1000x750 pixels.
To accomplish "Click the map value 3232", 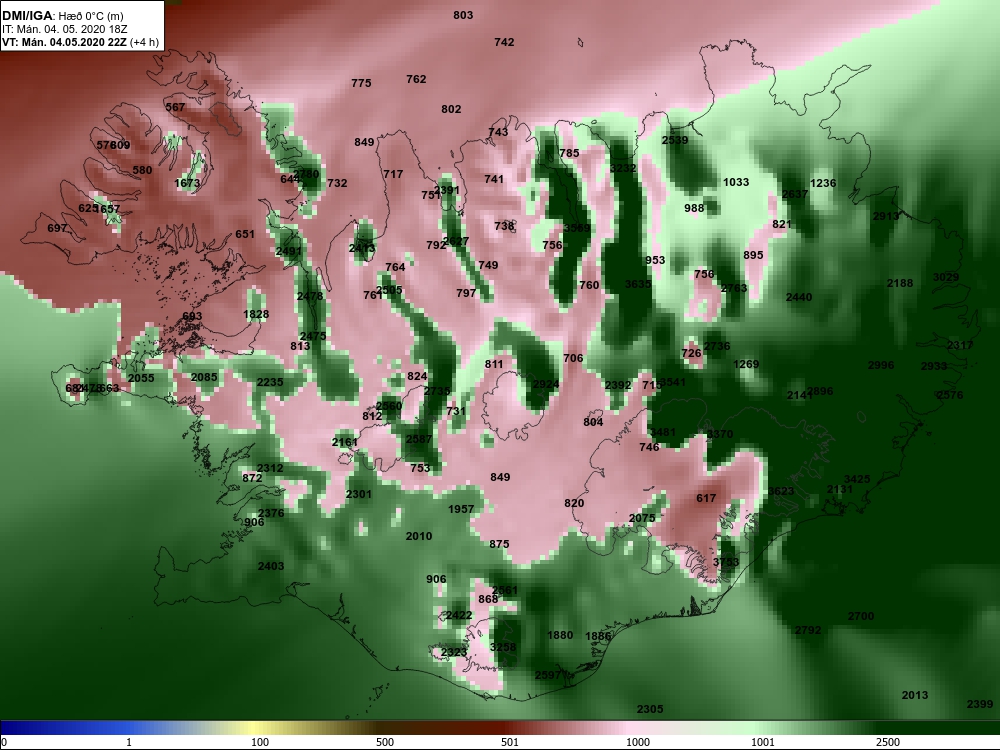I will coord(623,168).
